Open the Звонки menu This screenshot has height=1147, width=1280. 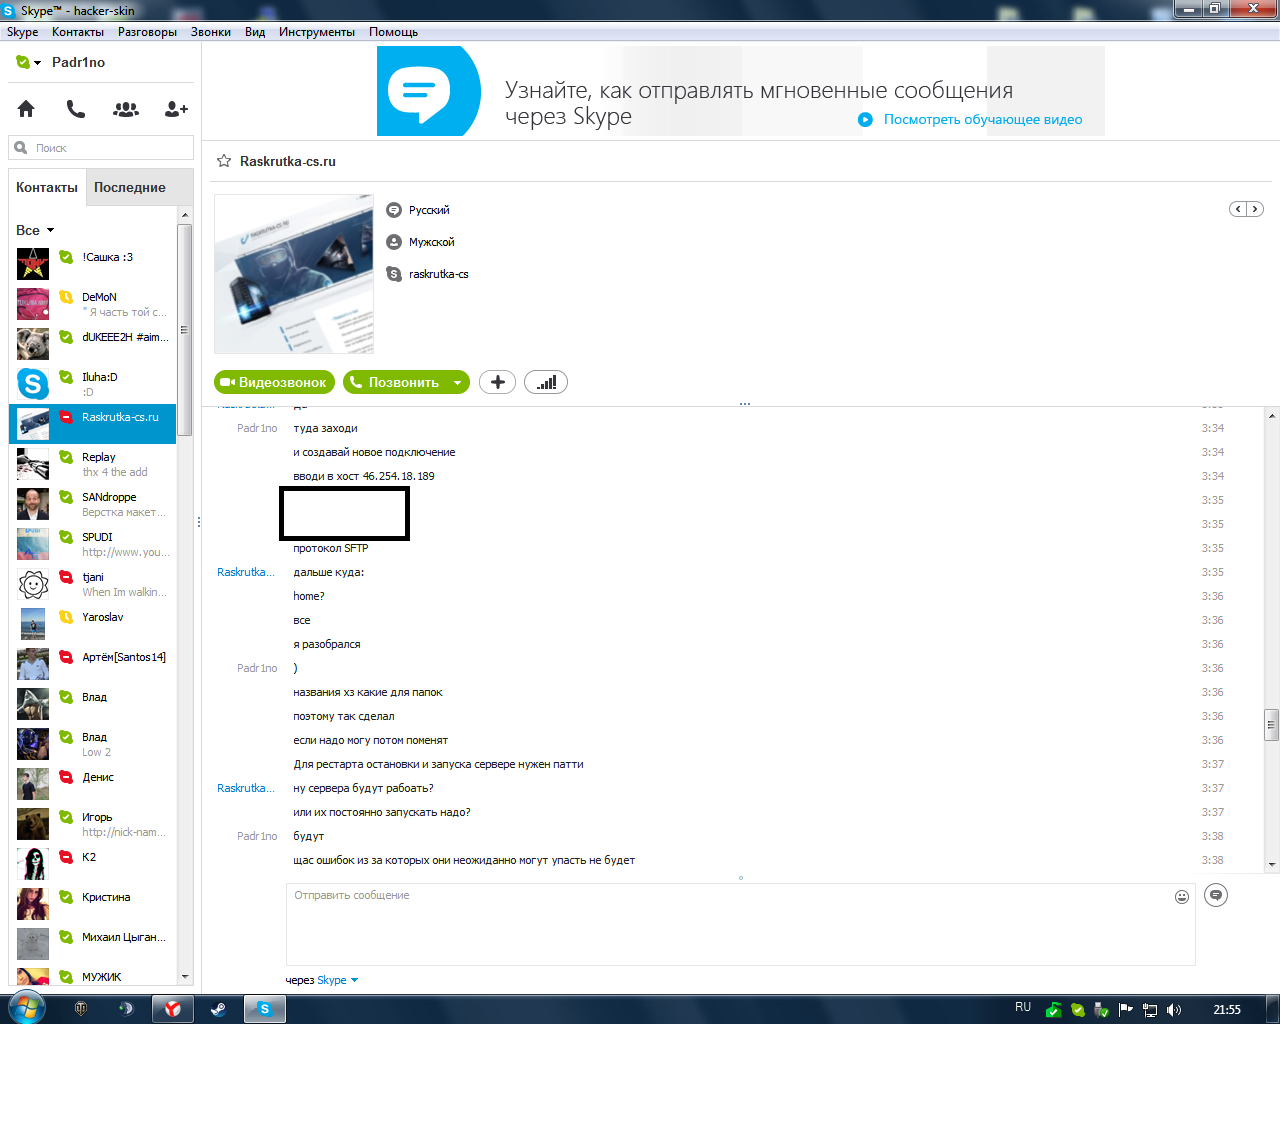(x=211, y=32)
